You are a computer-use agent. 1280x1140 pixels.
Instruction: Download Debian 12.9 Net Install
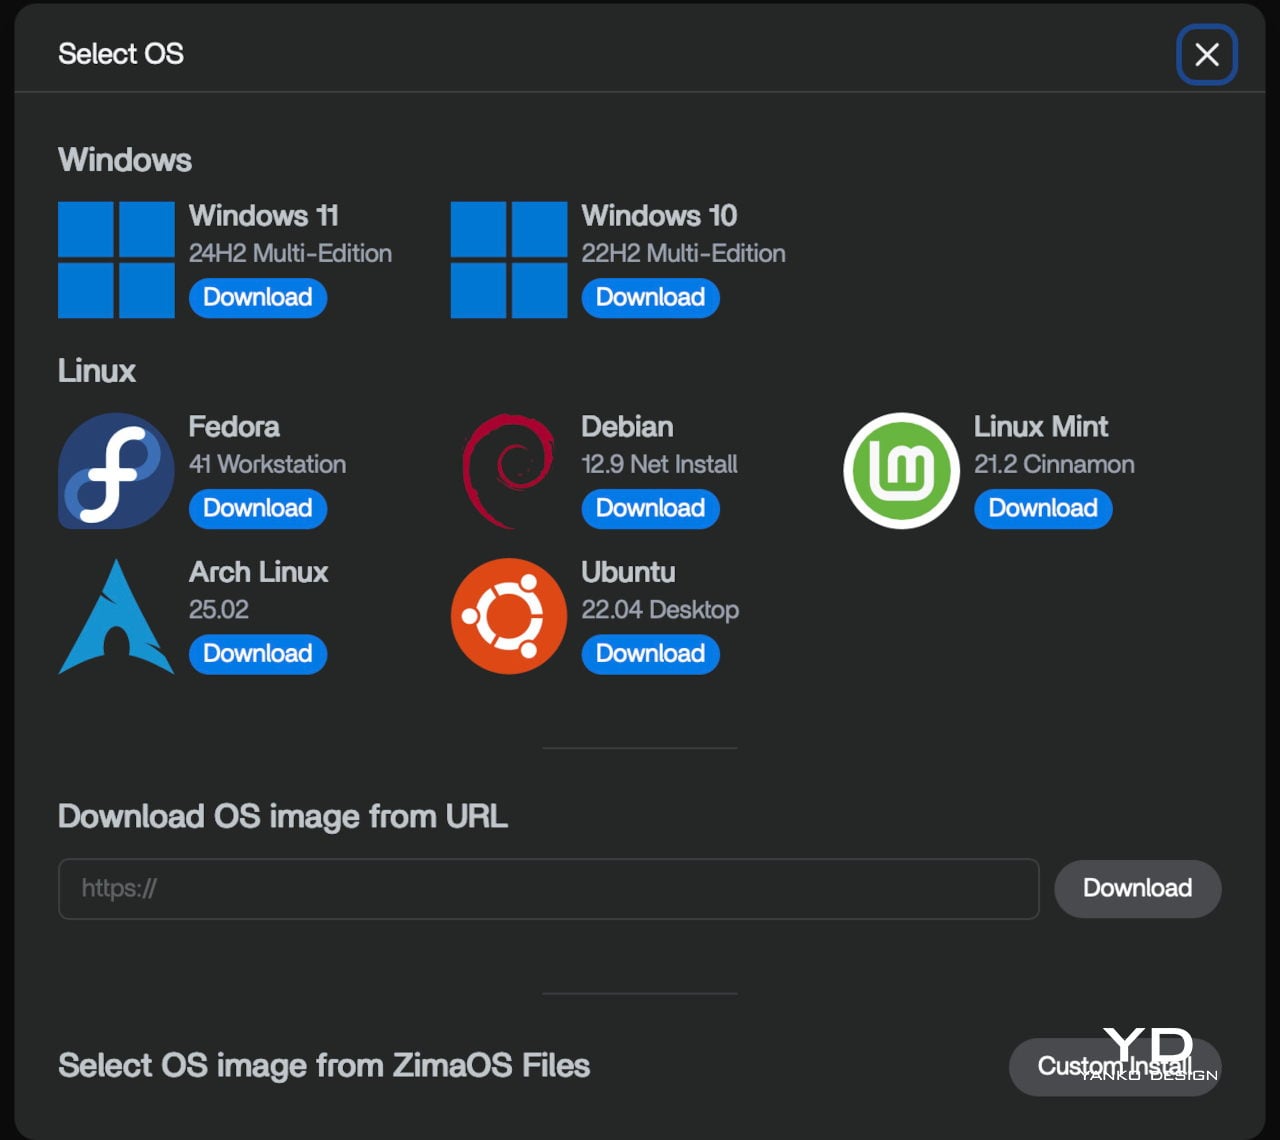[650, 509]
